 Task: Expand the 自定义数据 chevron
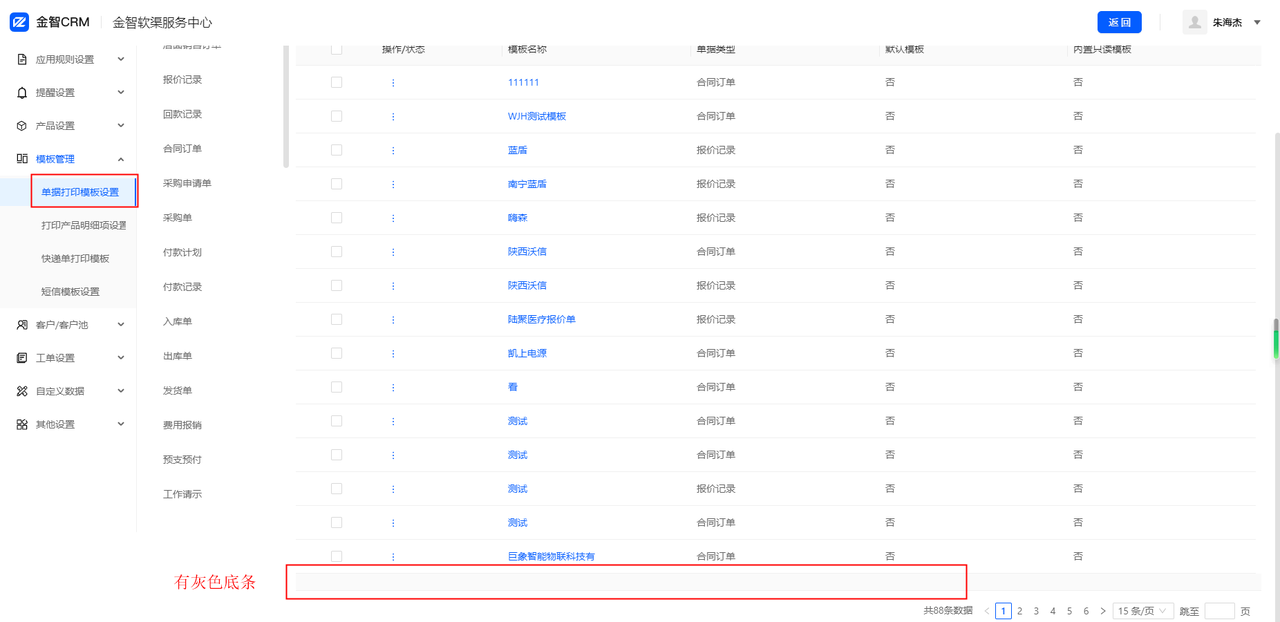(x=121, y=390)
